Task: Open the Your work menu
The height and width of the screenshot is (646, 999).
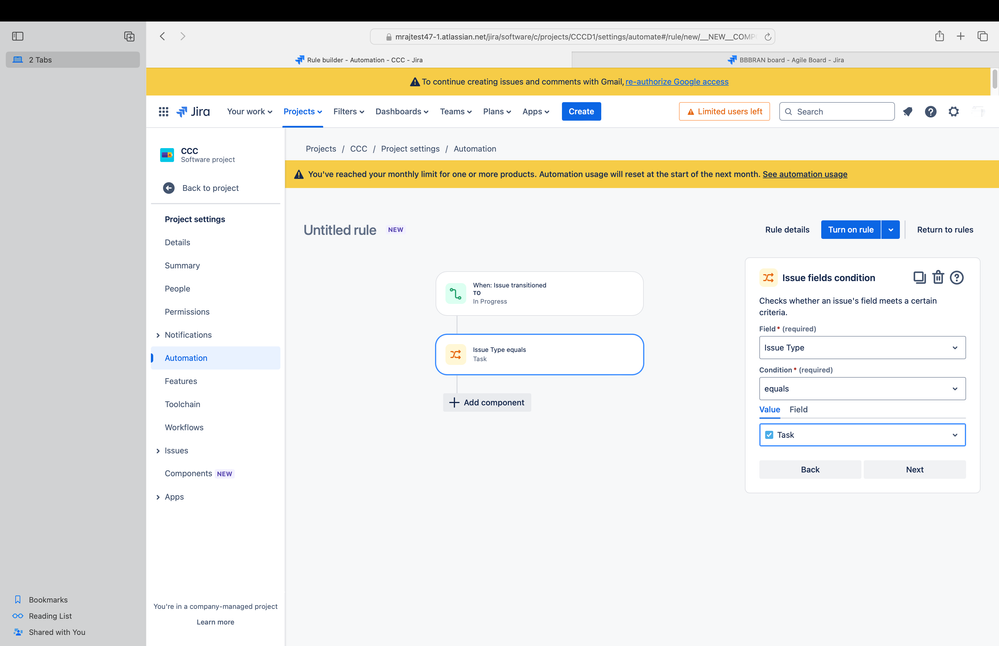Action: [x=250, y=111]
